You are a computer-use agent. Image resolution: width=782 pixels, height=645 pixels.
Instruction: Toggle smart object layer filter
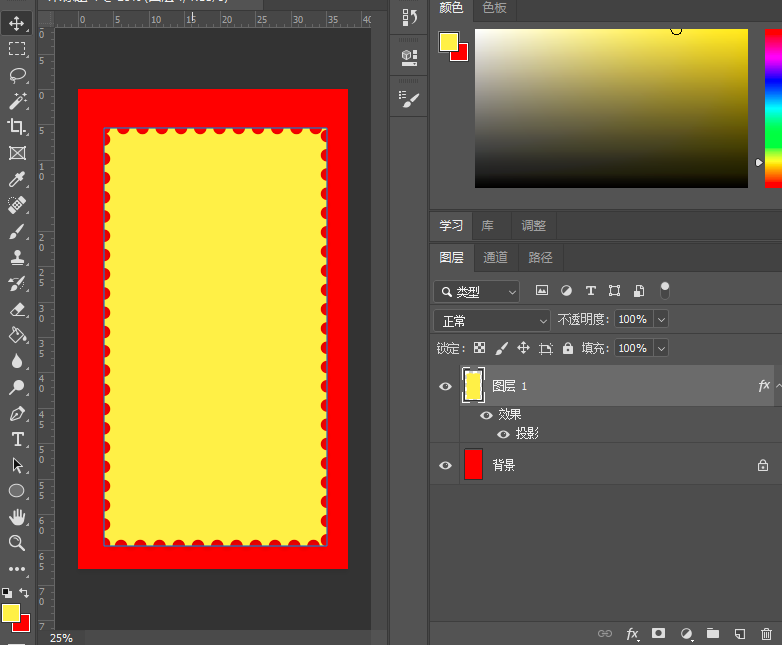[x=639, y=290]
